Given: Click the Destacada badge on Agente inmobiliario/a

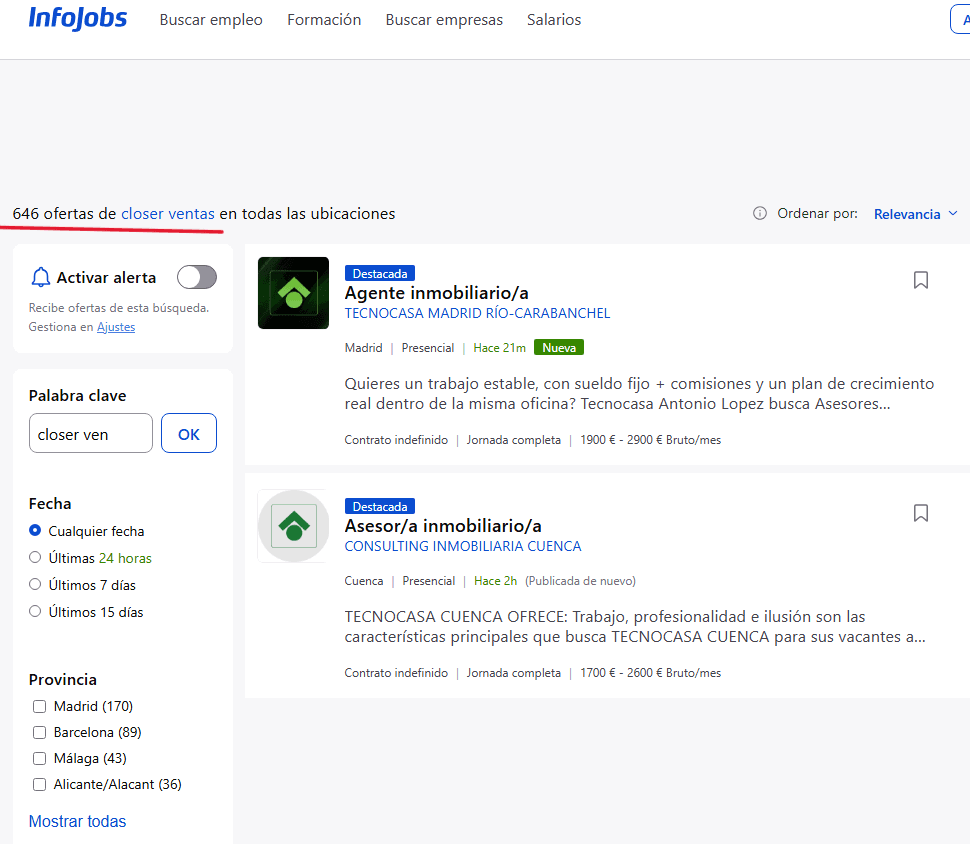Looking at the screenshot, I should coord(380,273).
